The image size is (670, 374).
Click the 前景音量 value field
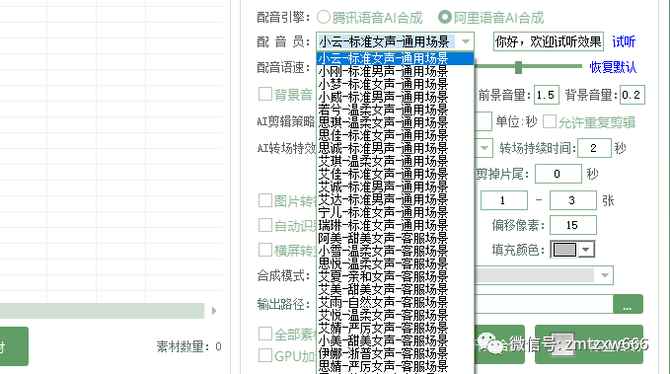[x=546, y=95]
